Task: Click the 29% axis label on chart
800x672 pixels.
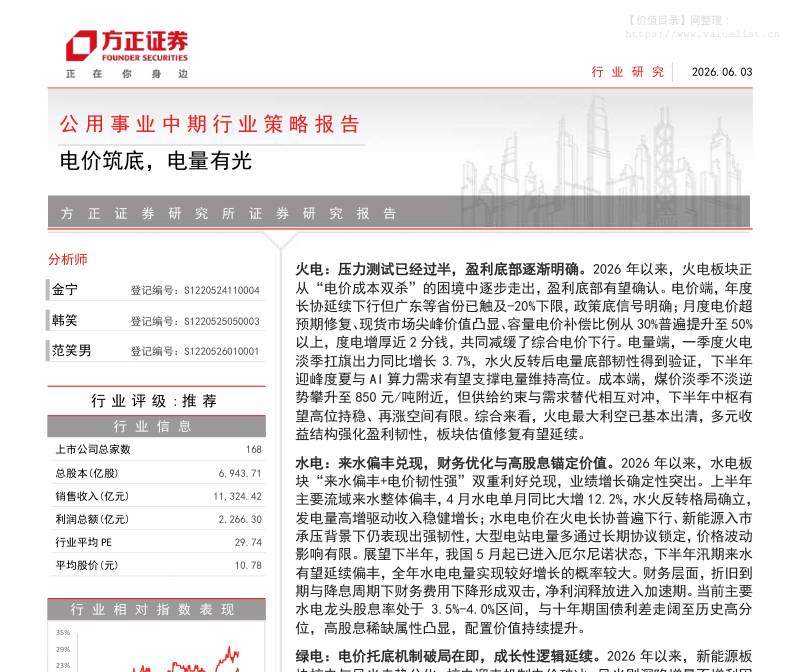Action: (x=63, y=649)
